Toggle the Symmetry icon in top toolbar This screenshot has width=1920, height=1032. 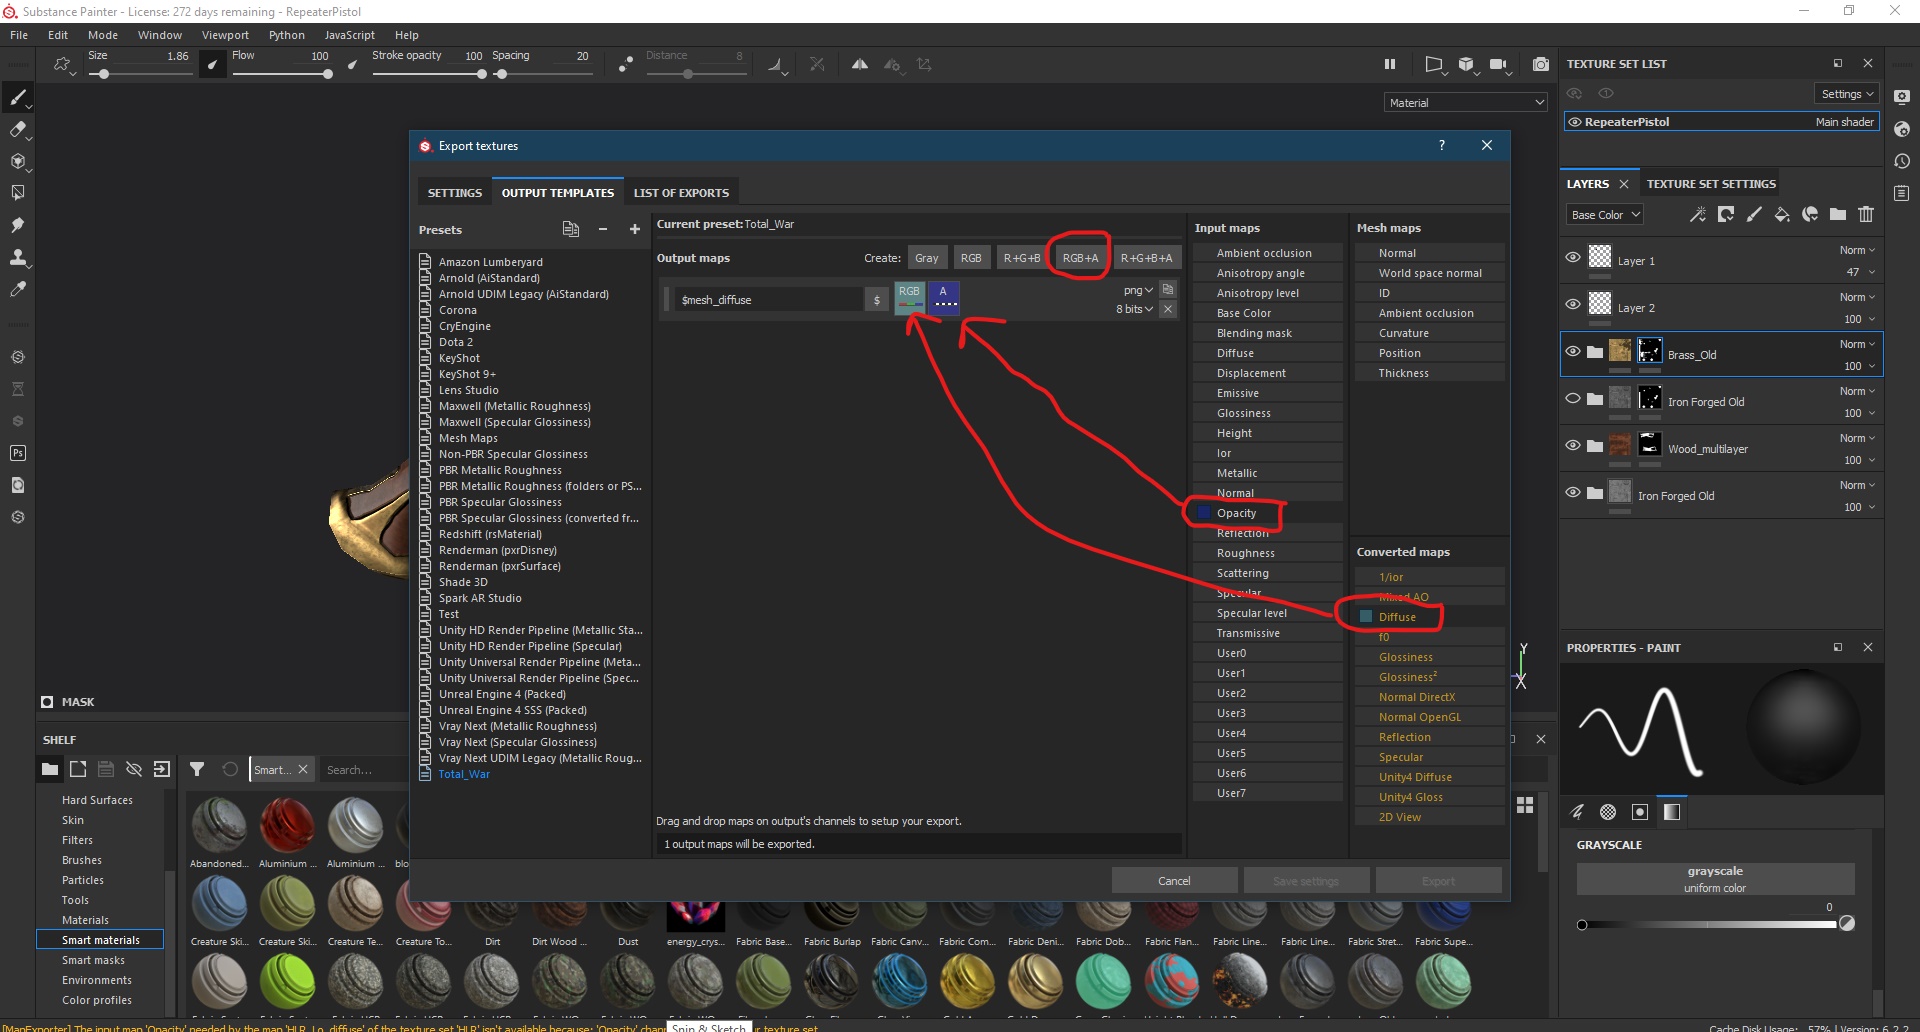860,64
